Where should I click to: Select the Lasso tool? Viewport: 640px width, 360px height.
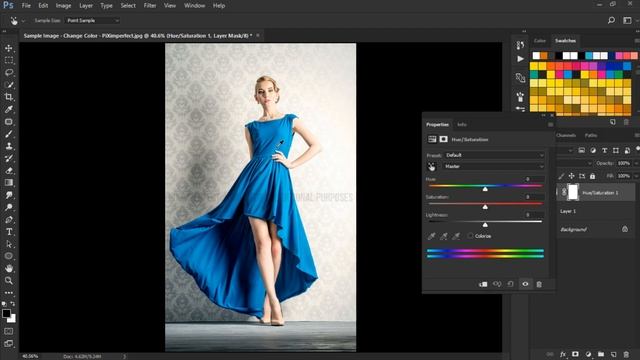(x=9, y=73)
